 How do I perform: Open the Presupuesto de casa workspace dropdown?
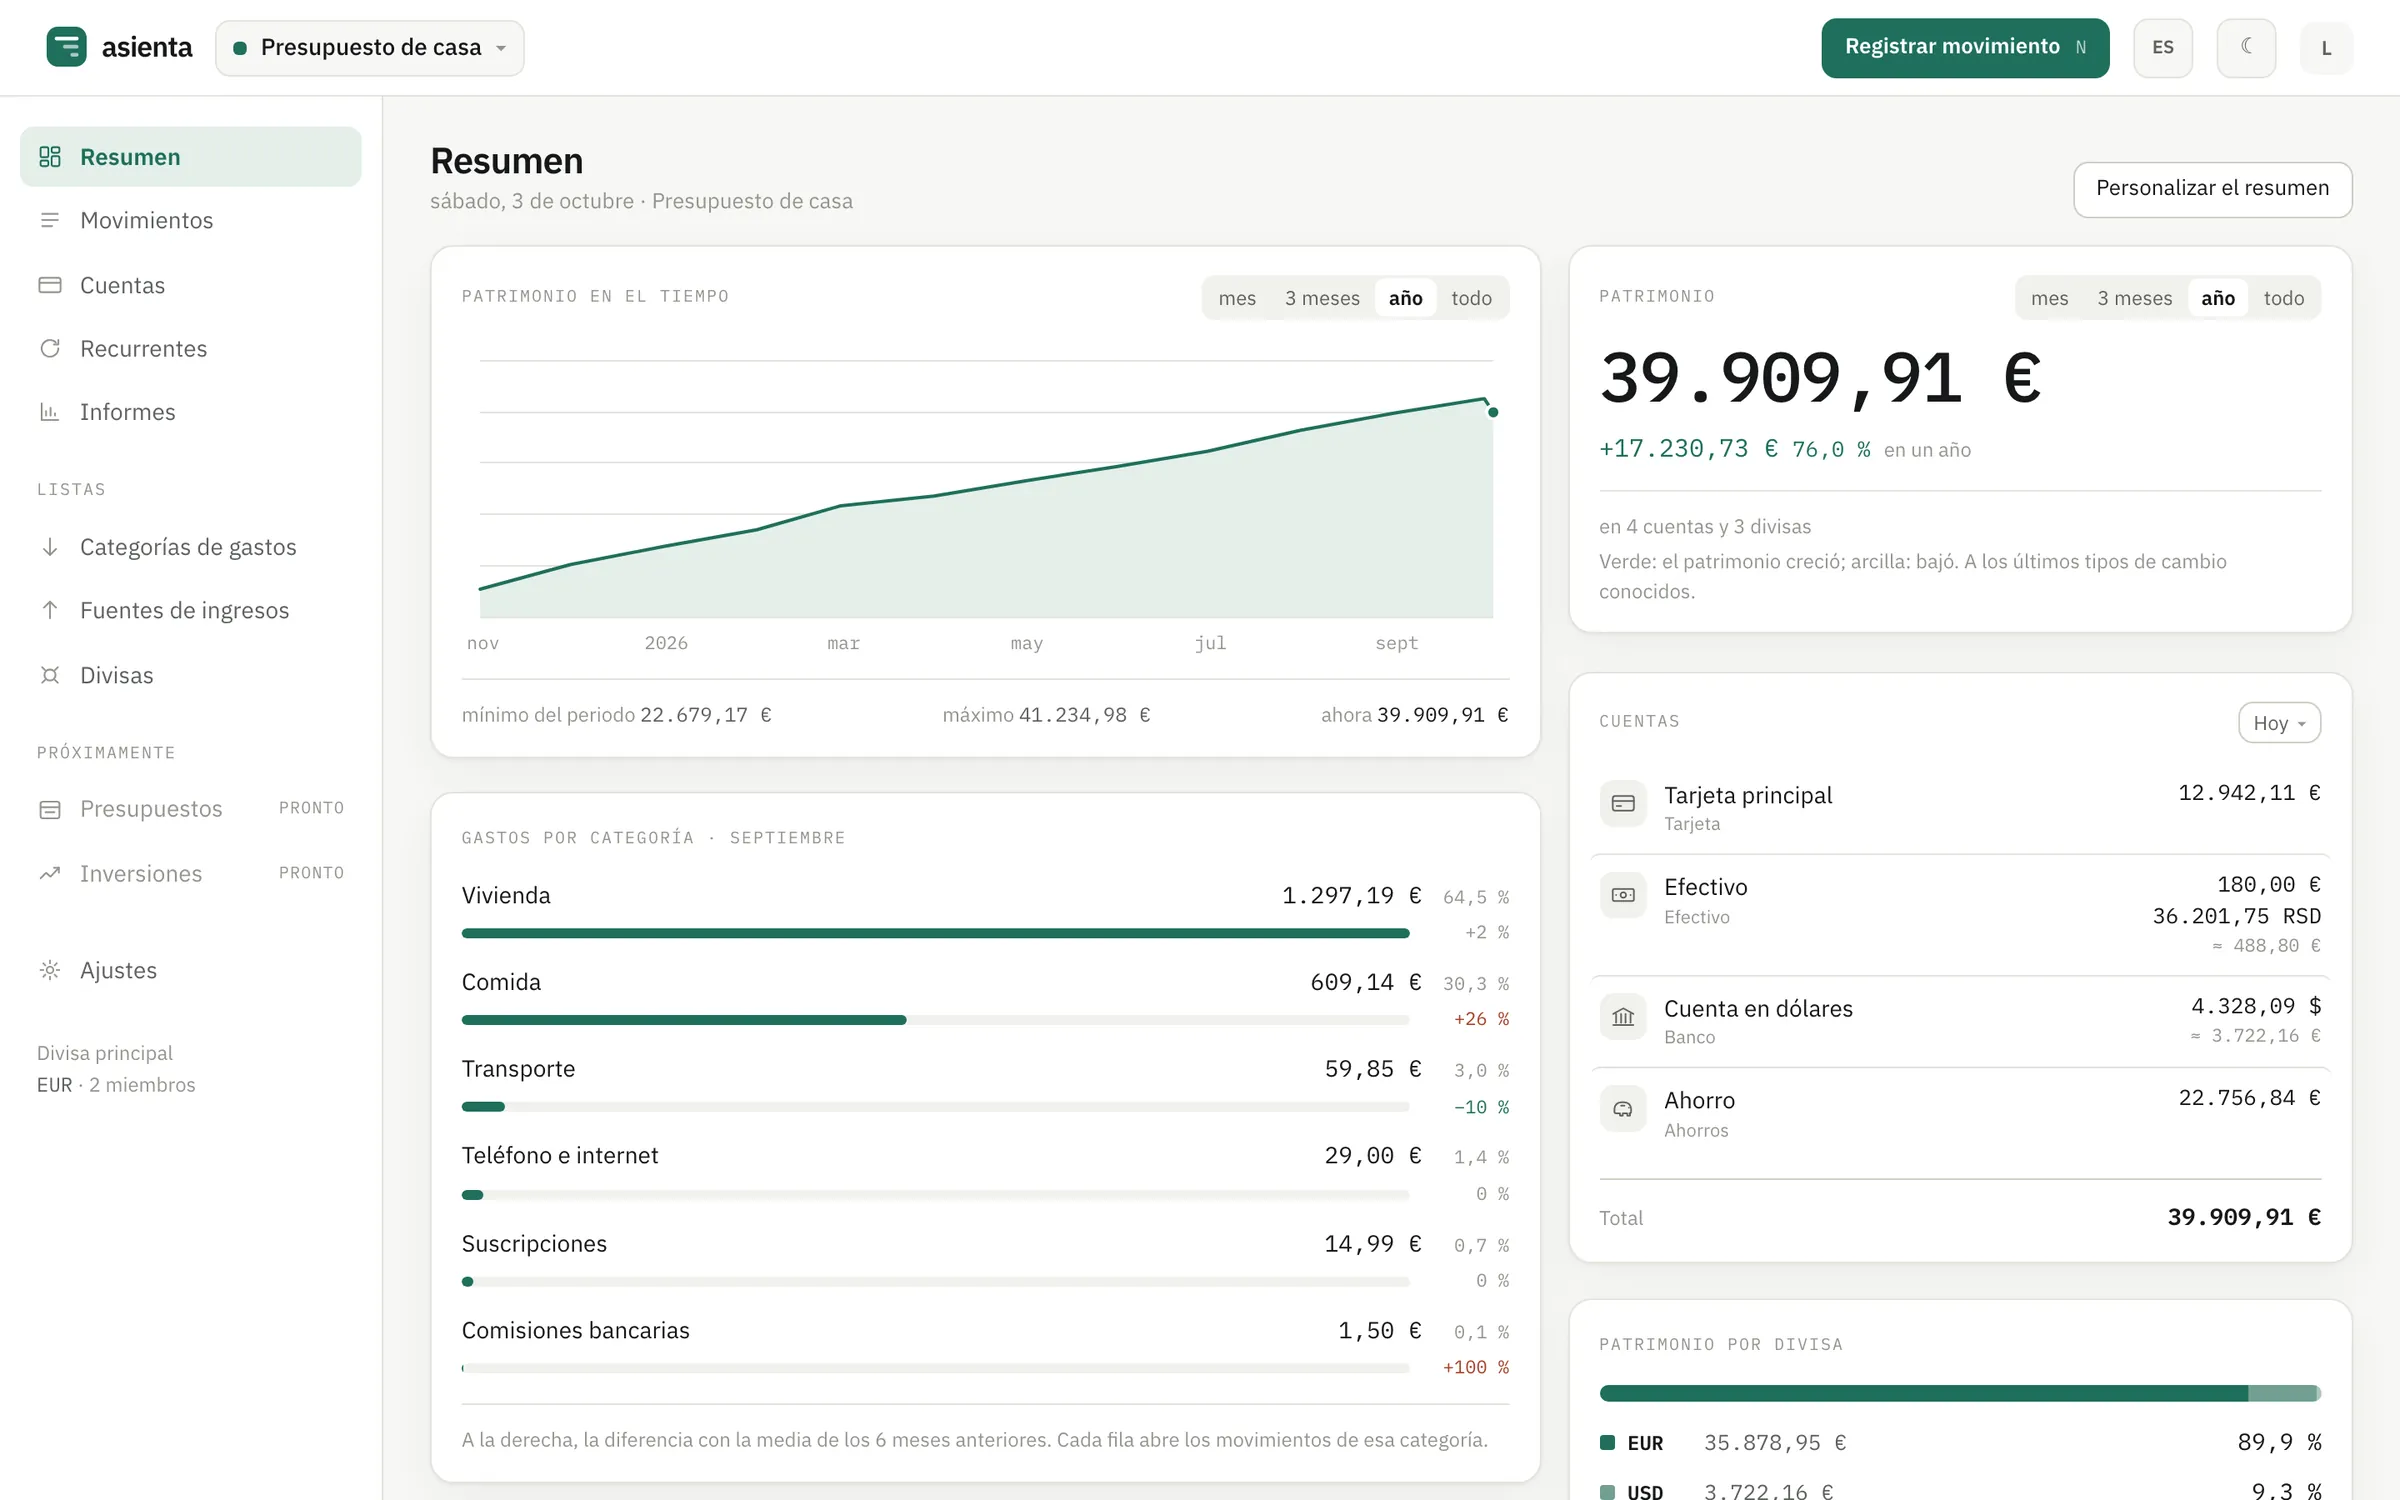pos(370,48)
